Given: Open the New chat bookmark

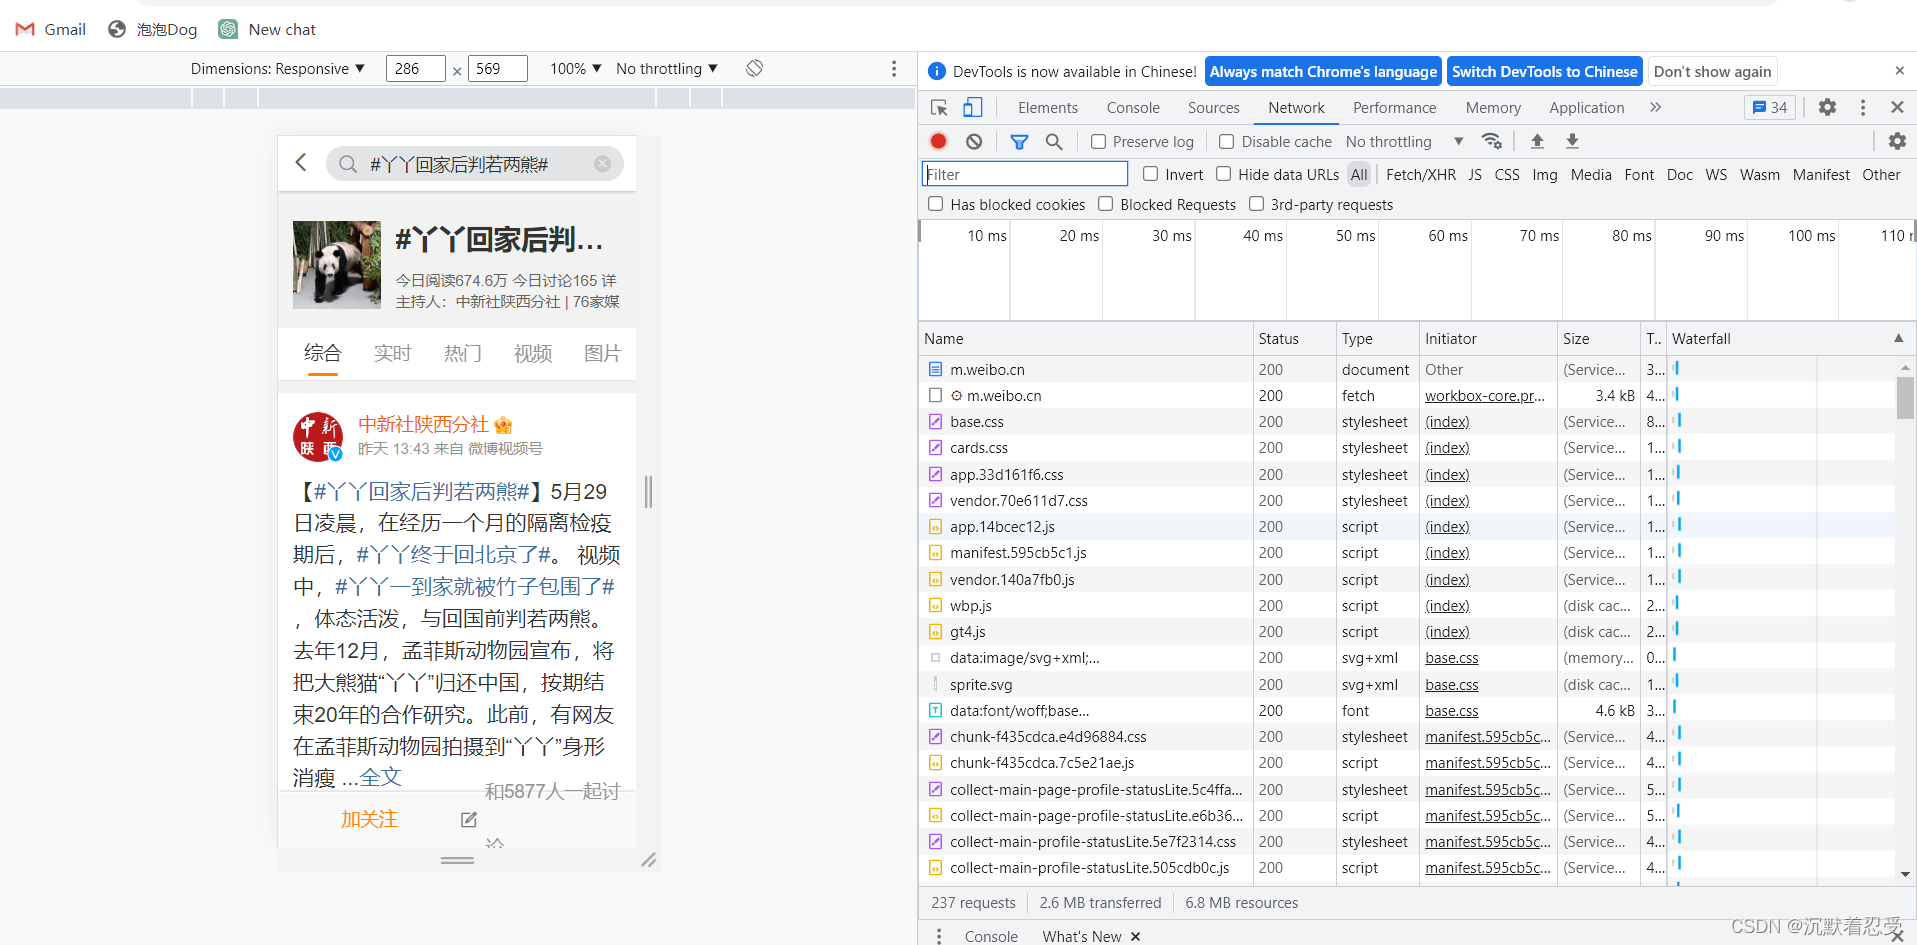Looking at the screenshot, I should [x=267, y=29].
